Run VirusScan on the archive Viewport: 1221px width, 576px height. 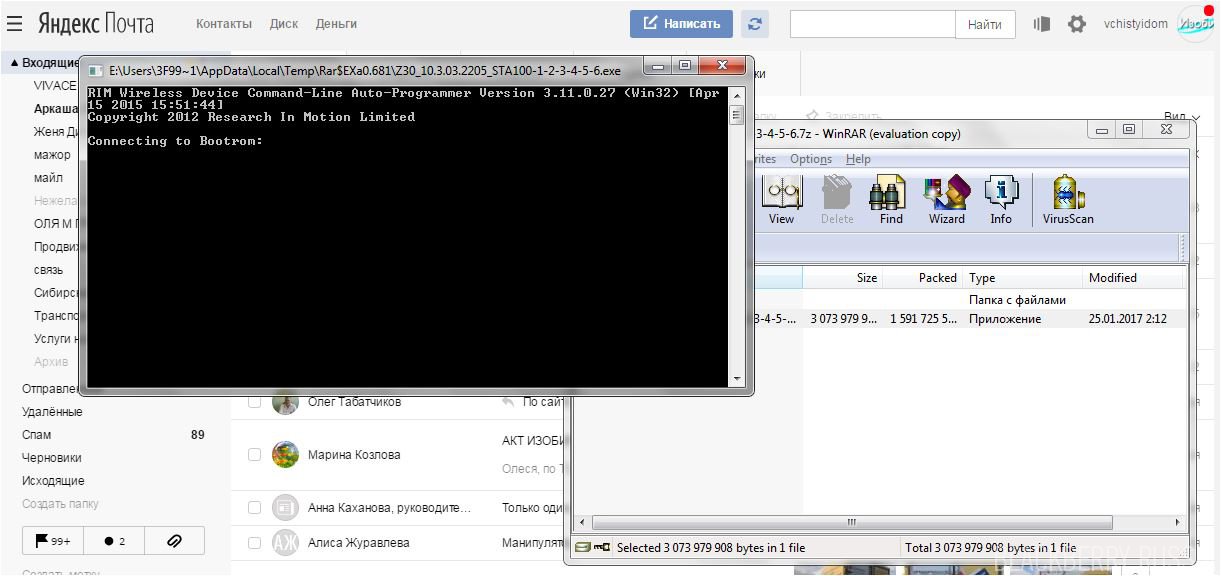(x=1068, y=200)
